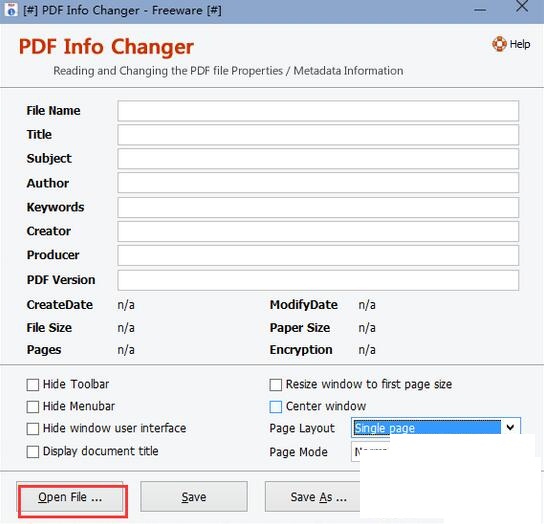Click the Pages n/a value
544x524 pixels.
pyautogui.click(x=126, y=350)
